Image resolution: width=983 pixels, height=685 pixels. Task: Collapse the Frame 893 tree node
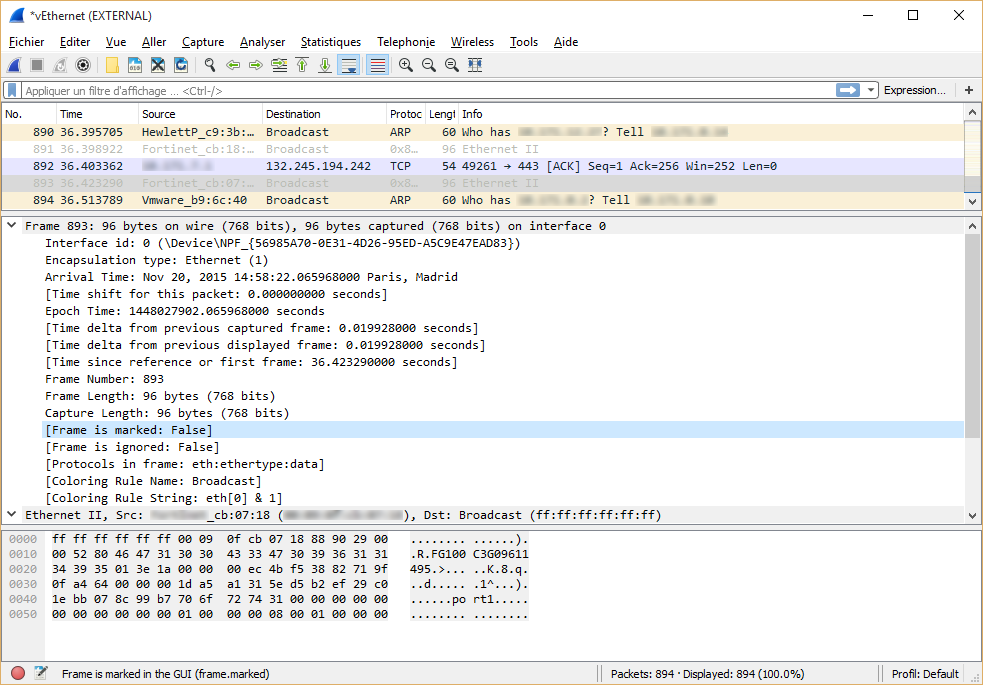[x=11, y=226]
